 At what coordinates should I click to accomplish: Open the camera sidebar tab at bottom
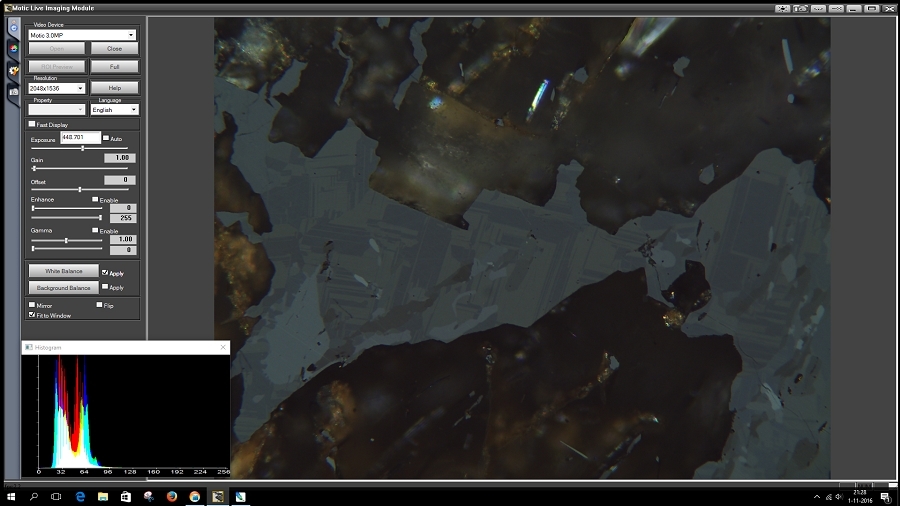click(x=13, y=91)
